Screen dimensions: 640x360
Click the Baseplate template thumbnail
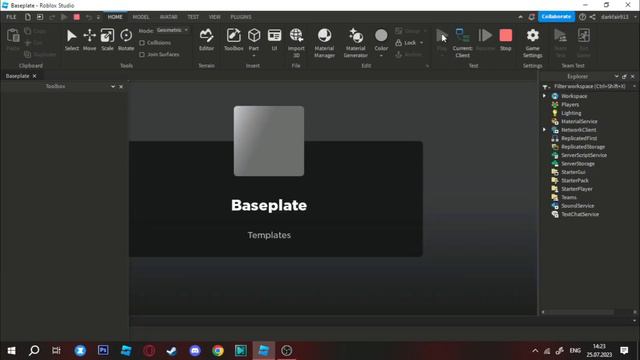269,141
